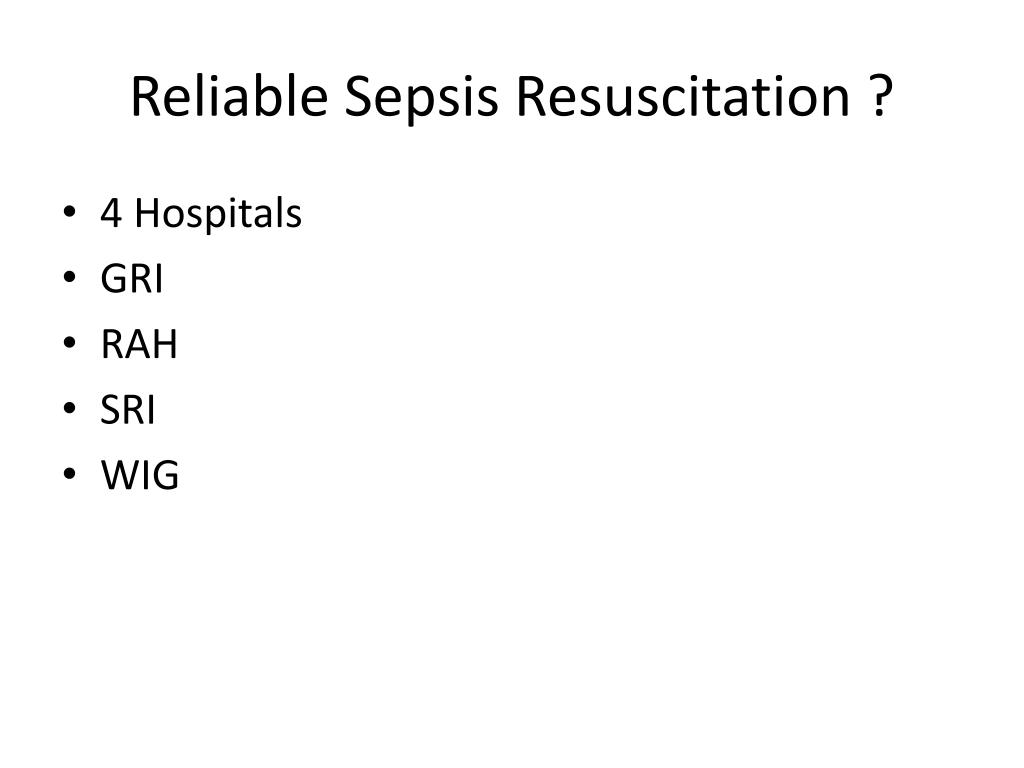The height and width of the screenshot is (768, 1024).
Task: Click the word "Reliable" in the title
Action: coord(229,96)
